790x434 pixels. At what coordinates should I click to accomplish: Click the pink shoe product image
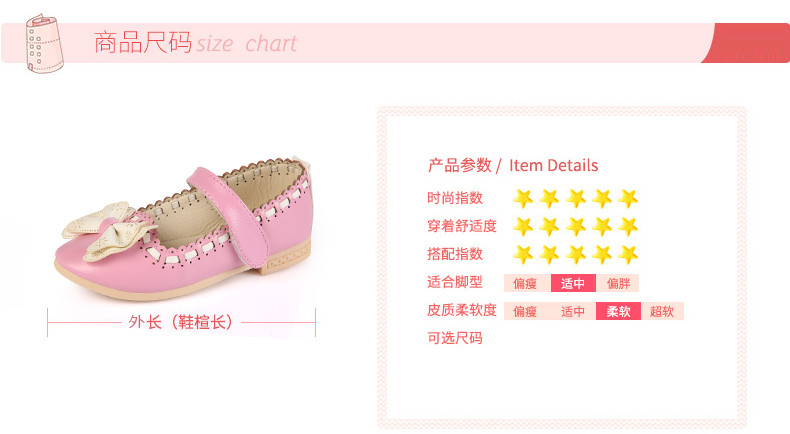pos(185,229)
